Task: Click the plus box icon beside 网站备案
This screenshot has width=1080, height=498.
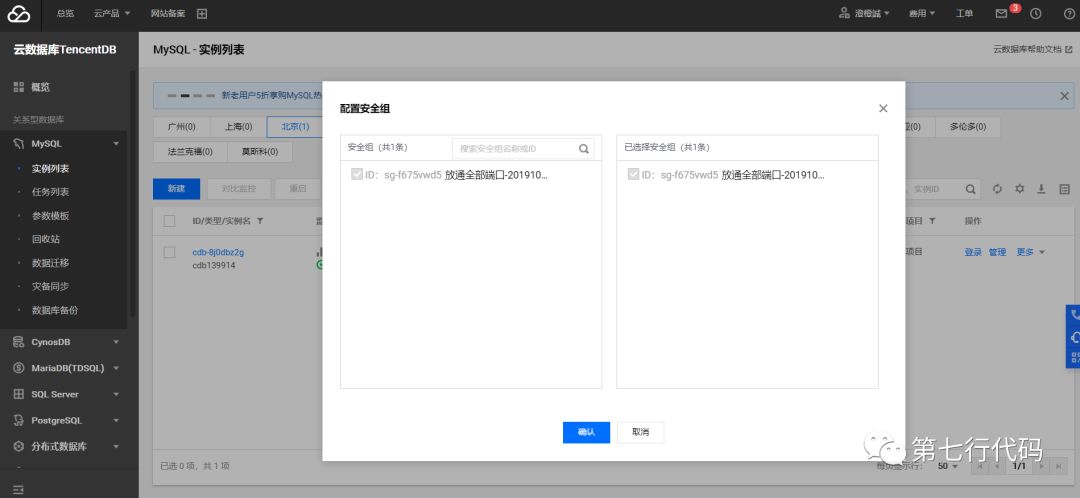Action: click(x=202, y=13)
